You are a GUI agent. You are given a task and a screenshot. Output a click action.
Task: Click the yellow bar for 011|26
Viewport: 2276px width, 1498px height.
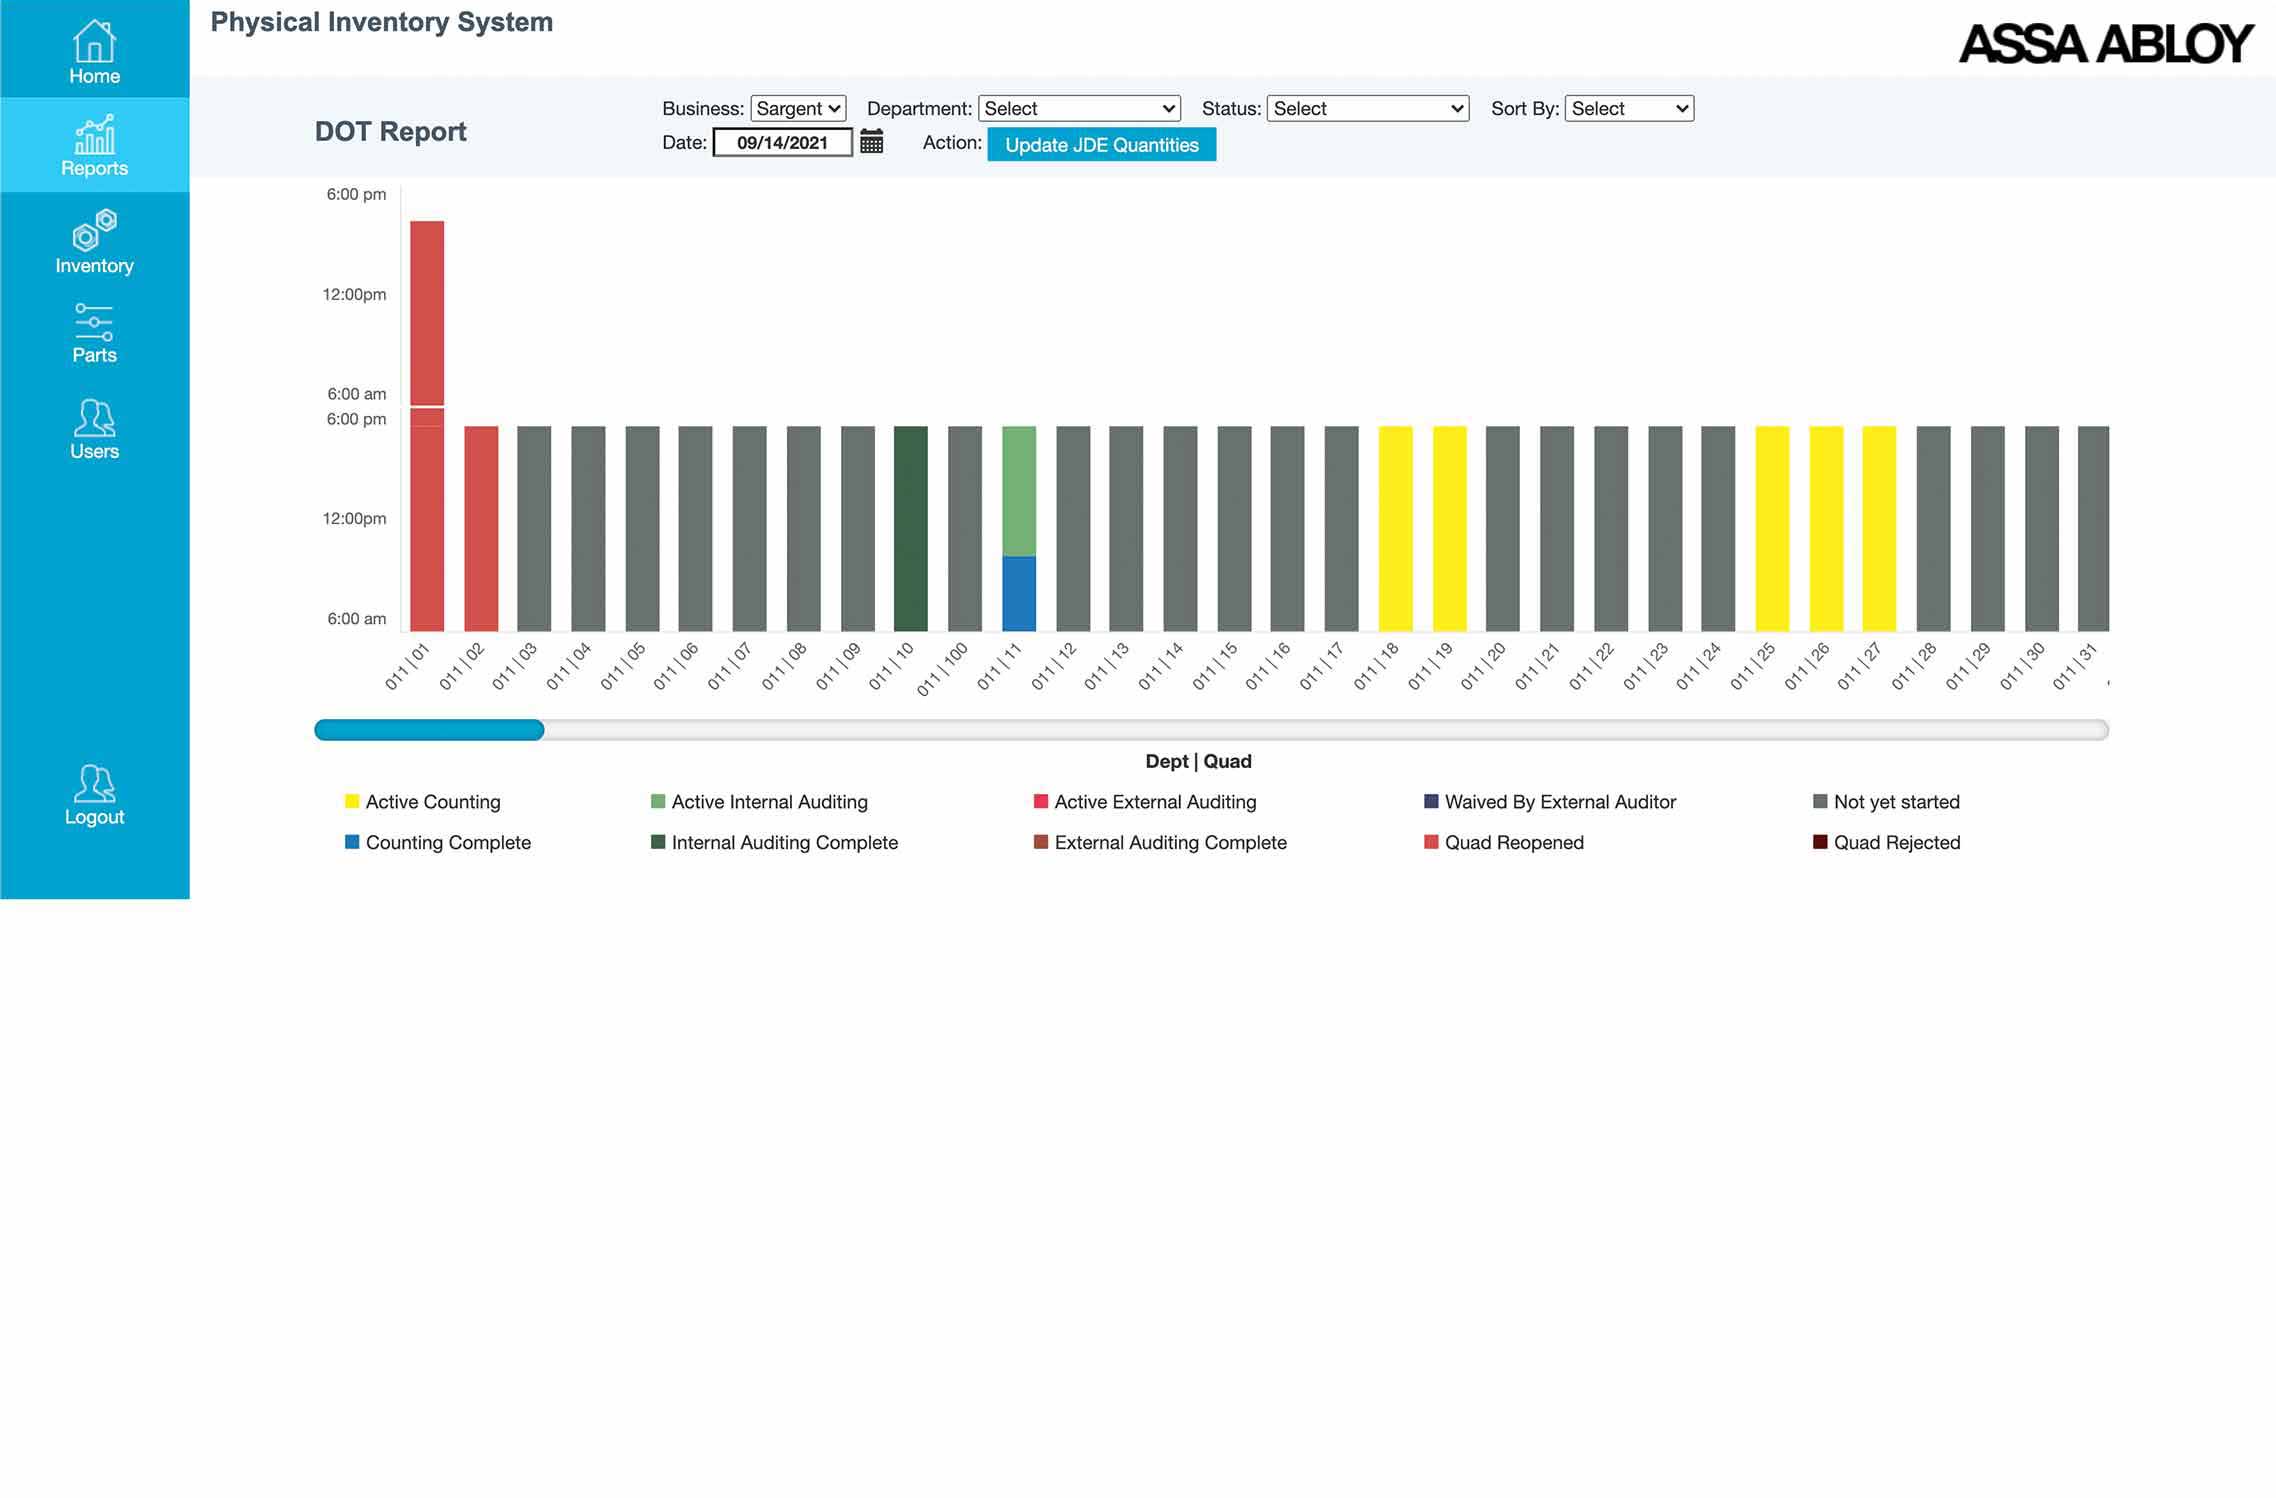tap(1826, 528)
